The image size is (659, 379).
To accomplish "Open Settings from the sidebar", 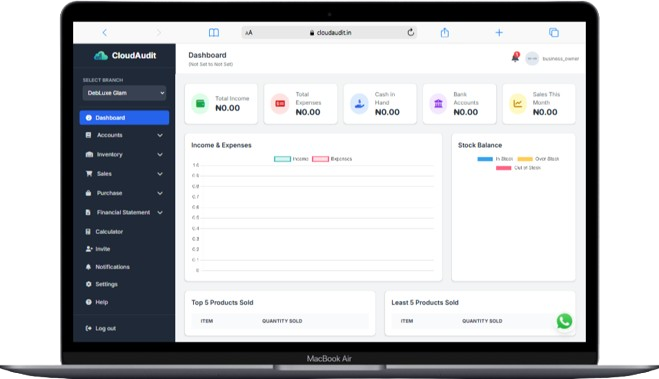I will point(106,284).
